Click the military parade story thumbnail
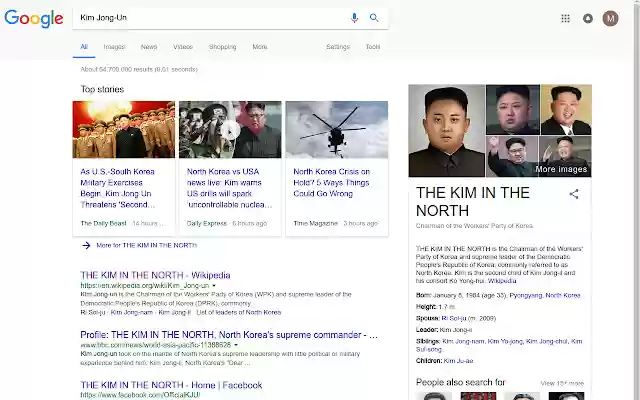This screenshot has width=640, height=400. pos(124,129)
